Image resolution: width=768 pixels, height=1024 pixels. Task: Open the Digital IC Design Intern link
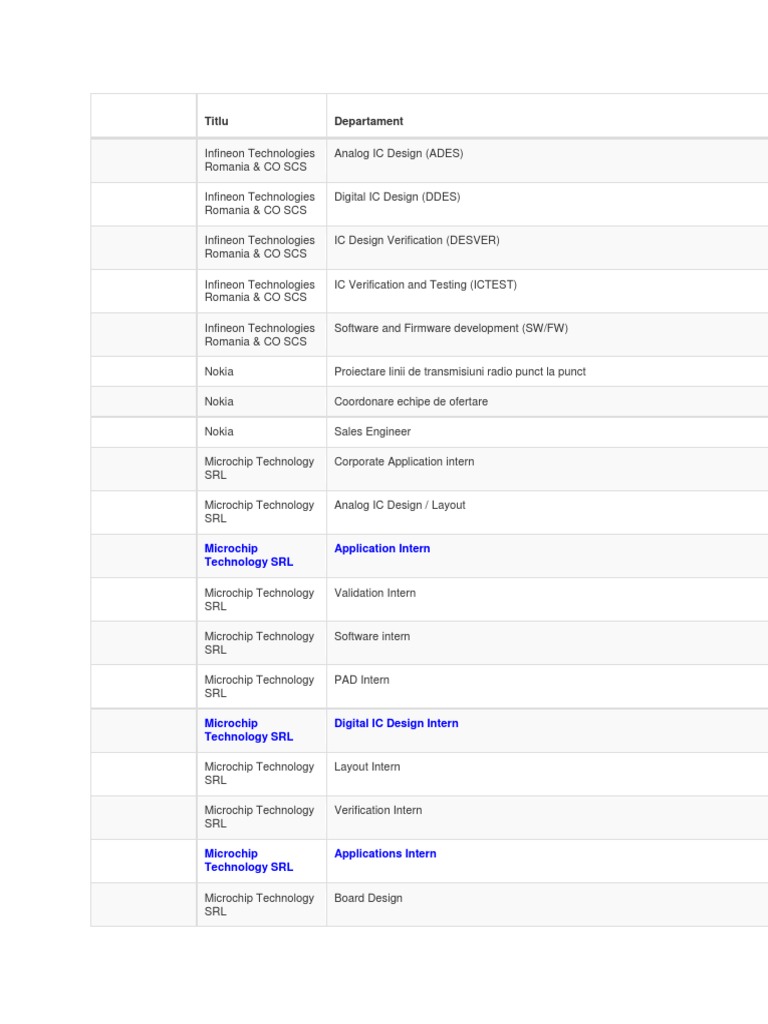pos(396,723)
